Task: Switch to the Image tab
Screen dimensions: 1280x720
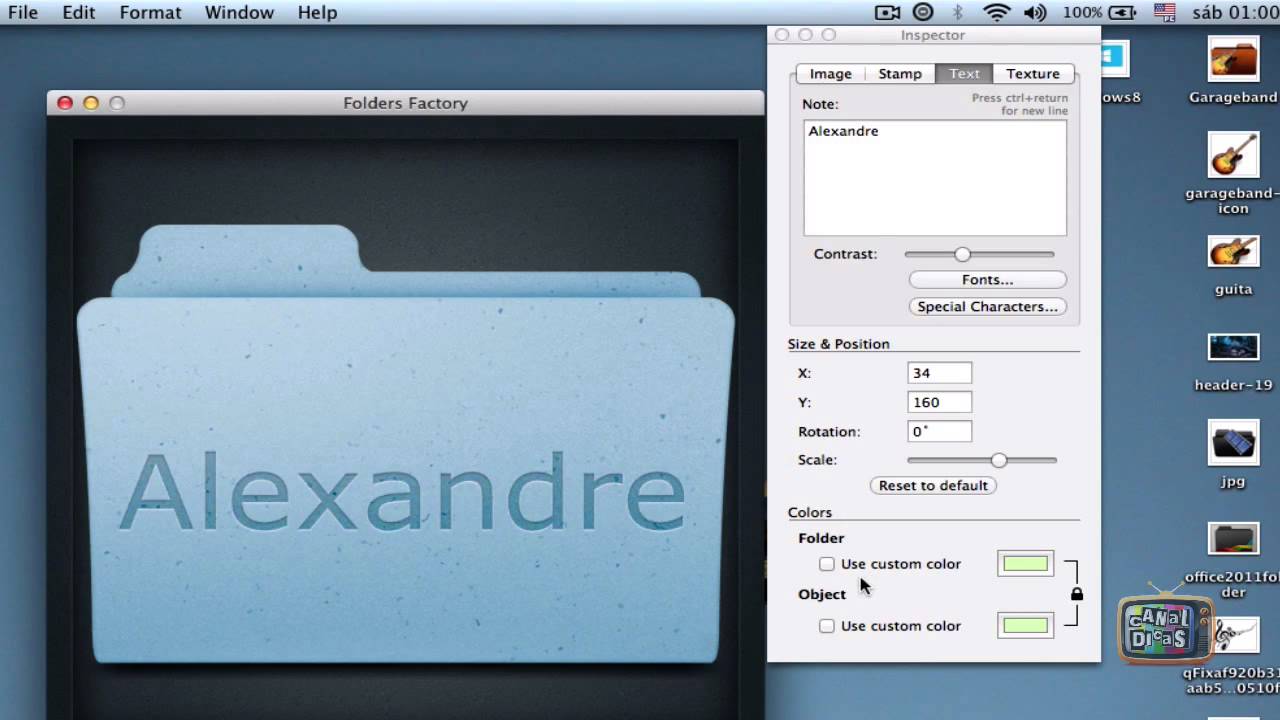Action: pyautogui.click(x=830, y=74)
